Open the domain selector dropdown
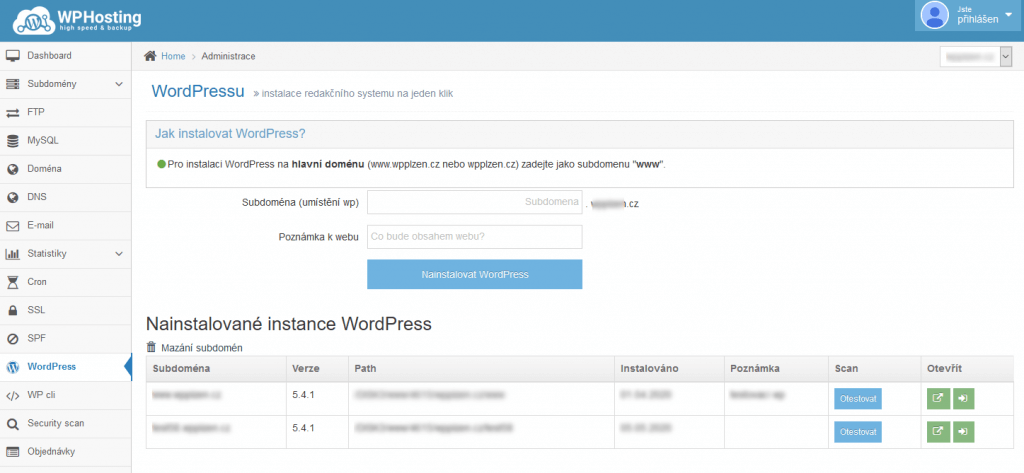This screenshot has width=1024, height=473. click(976, 57)
